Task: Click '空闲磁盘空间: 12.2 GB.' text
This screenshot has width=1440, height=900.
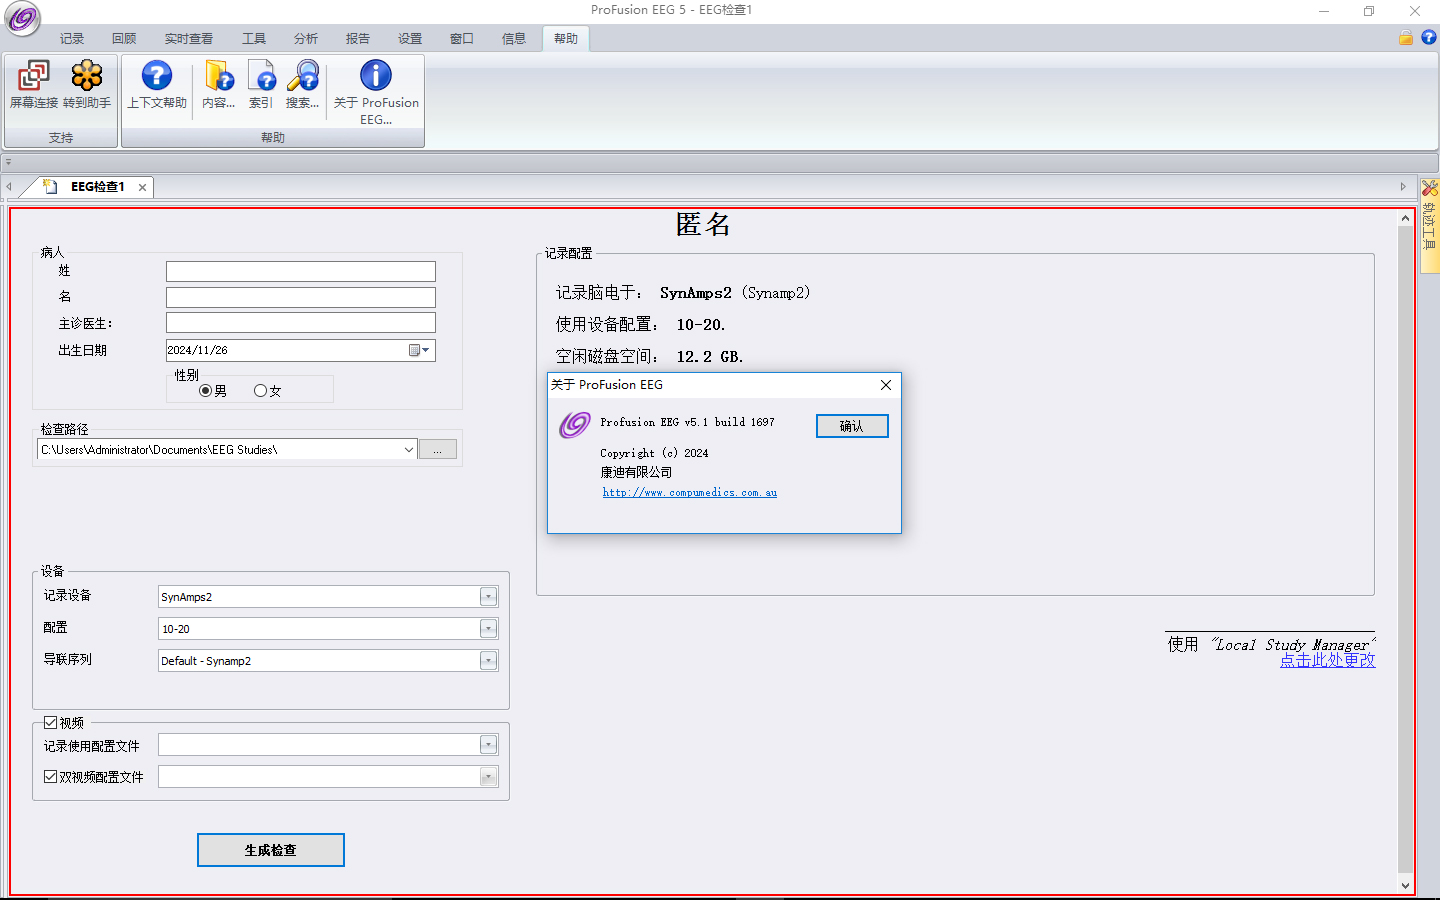Action: click(x=650, y=357)
